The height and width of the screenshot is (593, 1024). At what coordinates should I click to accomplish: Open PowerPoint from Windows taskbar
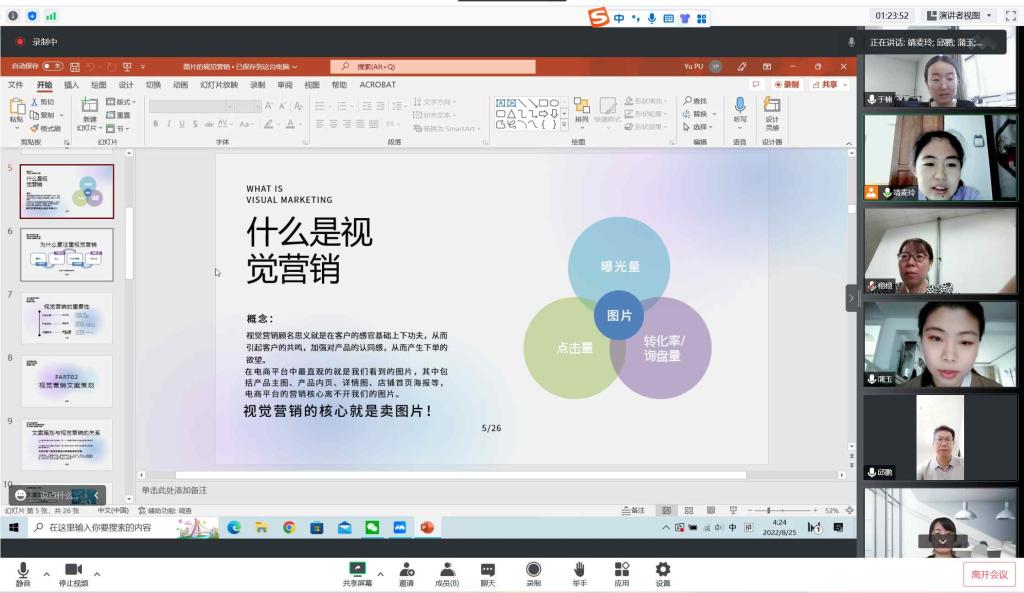coord(427,527)
